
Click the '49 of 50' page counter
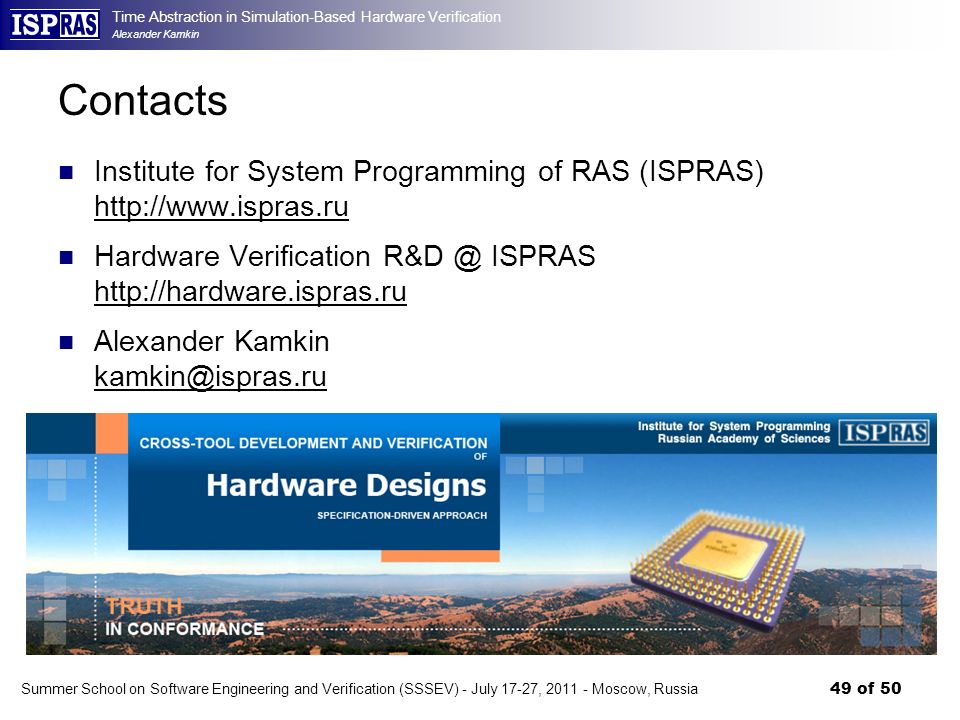(x=866, y=688)
